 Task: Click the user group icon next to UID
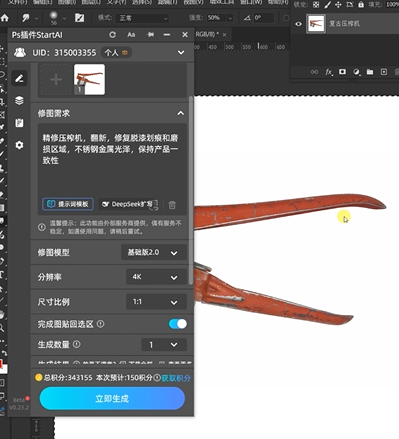point(20,52)
